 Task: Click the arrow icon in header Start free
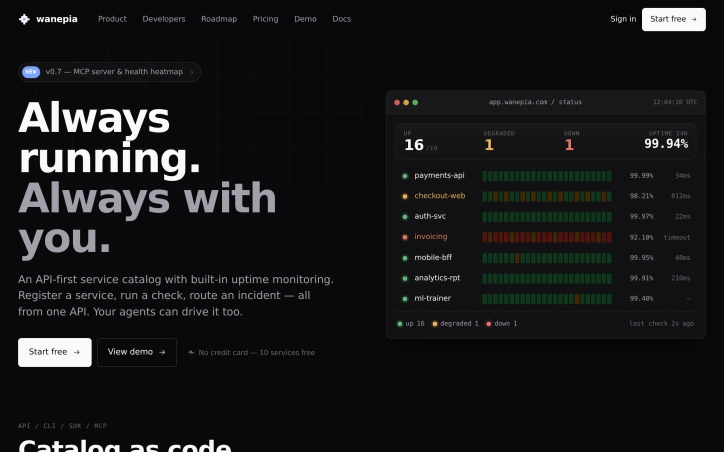pos(694,19)
